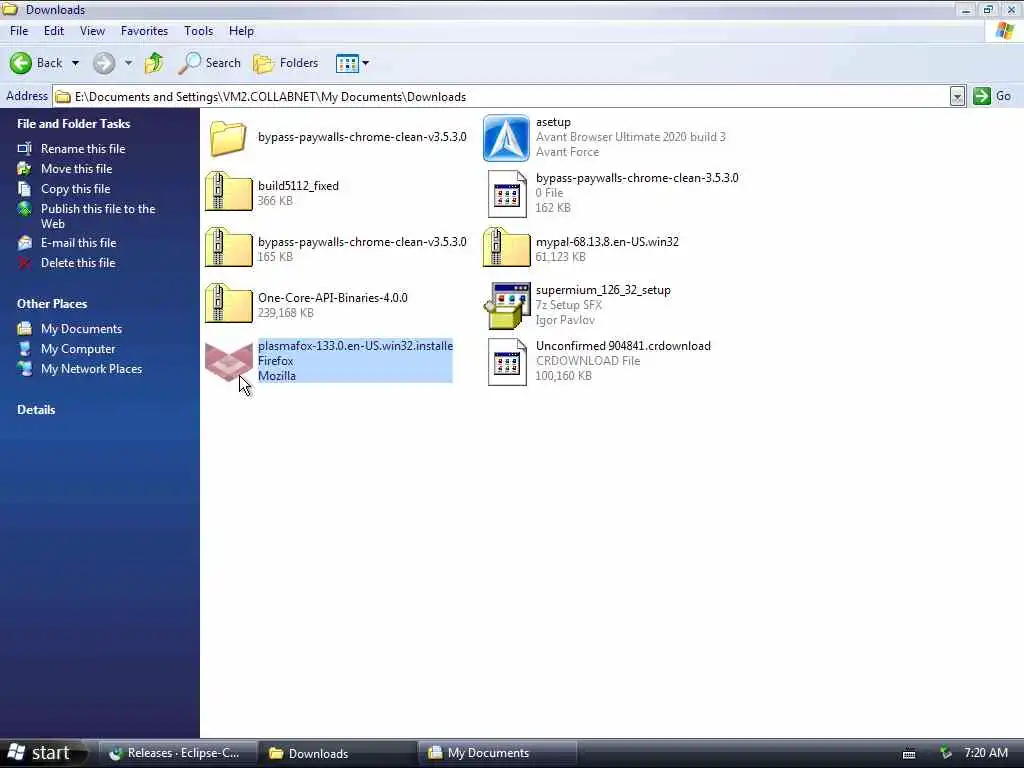Collapse the Other Places section header
Viewport: 1024px width, 768px height.
[52, 304]
